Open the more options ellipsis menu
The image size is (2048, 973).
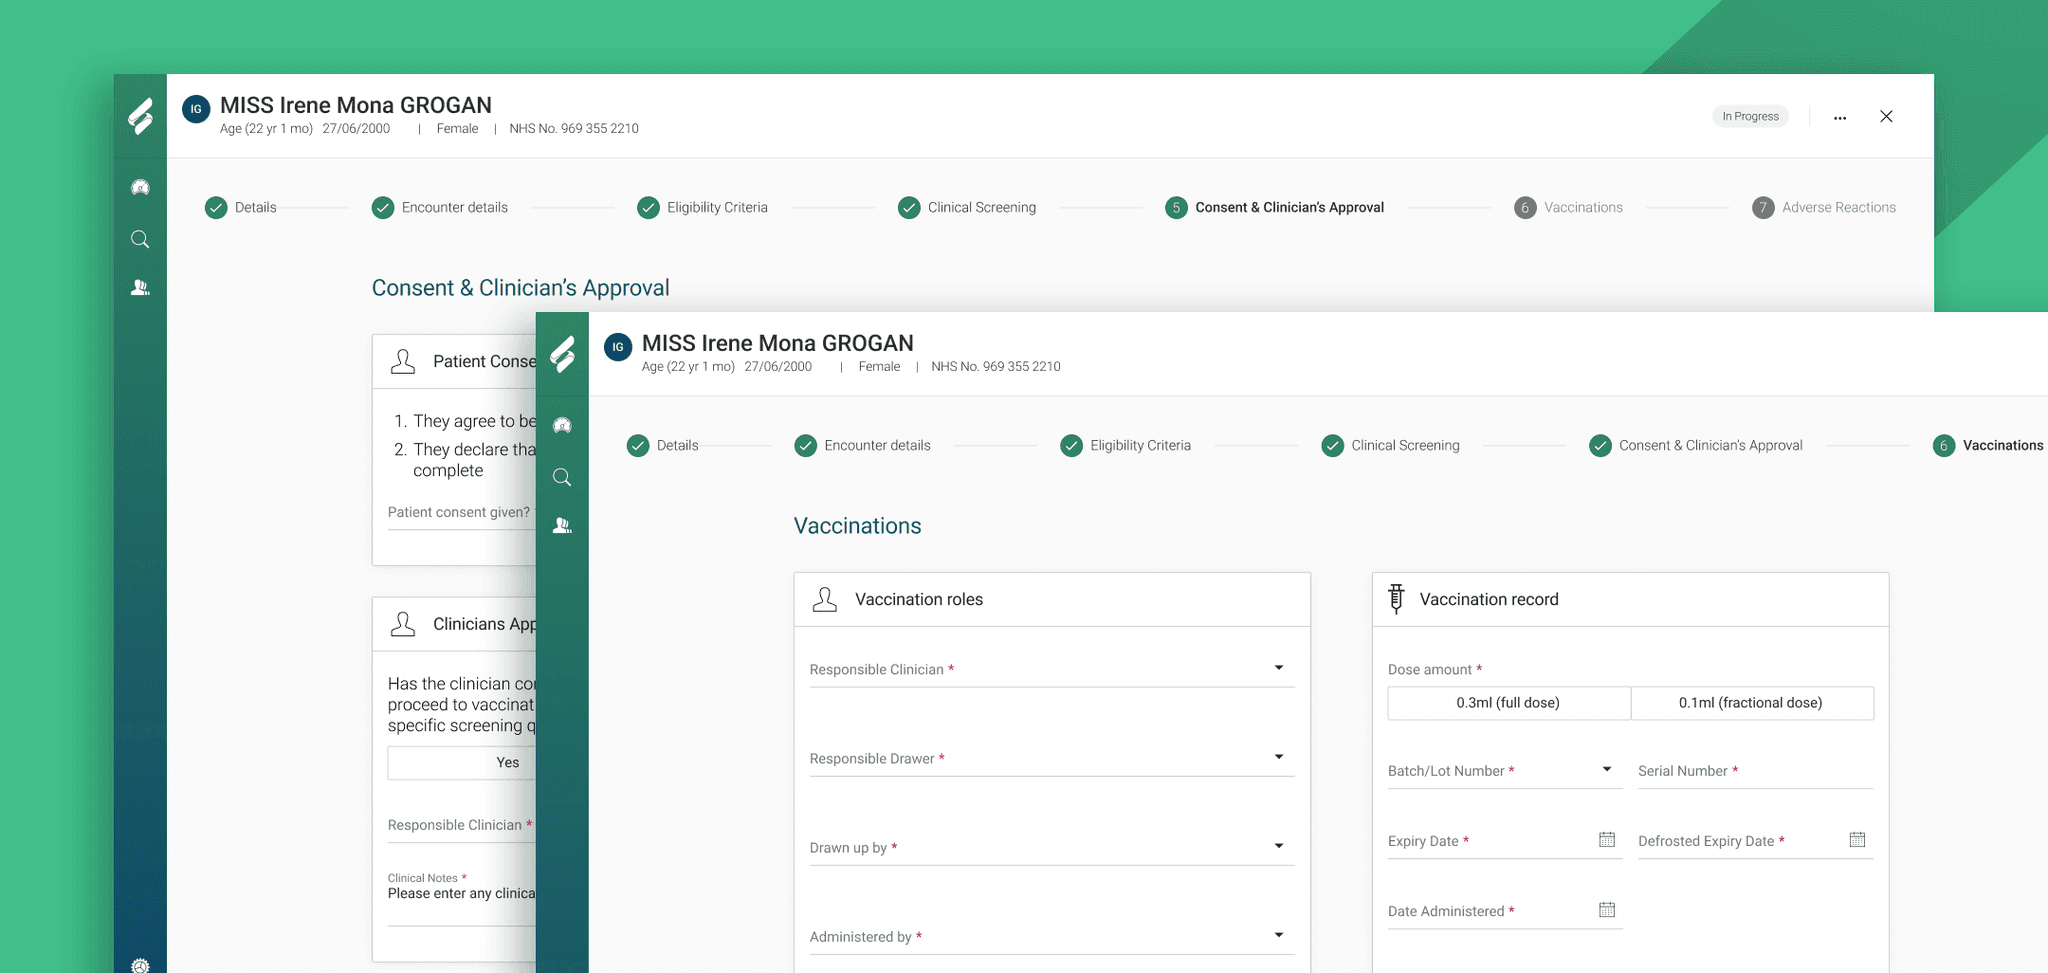1840,117
